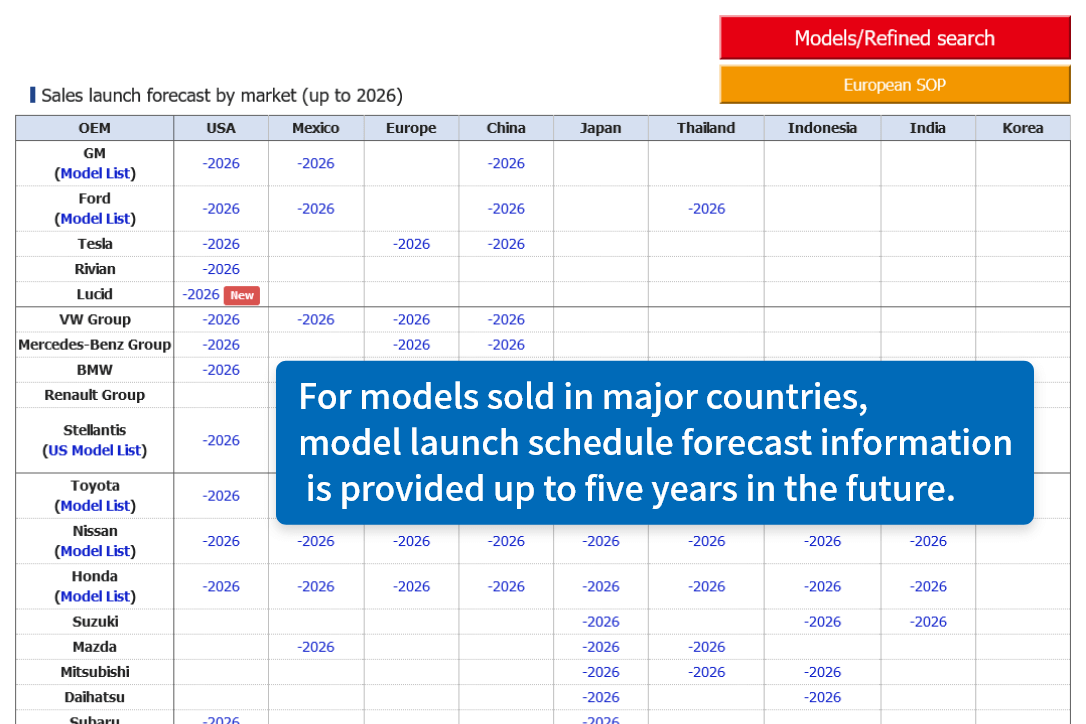This screenshot has height=724, width=1086.
Task: View Honda's -2026 China forecast
Action: 506,586
